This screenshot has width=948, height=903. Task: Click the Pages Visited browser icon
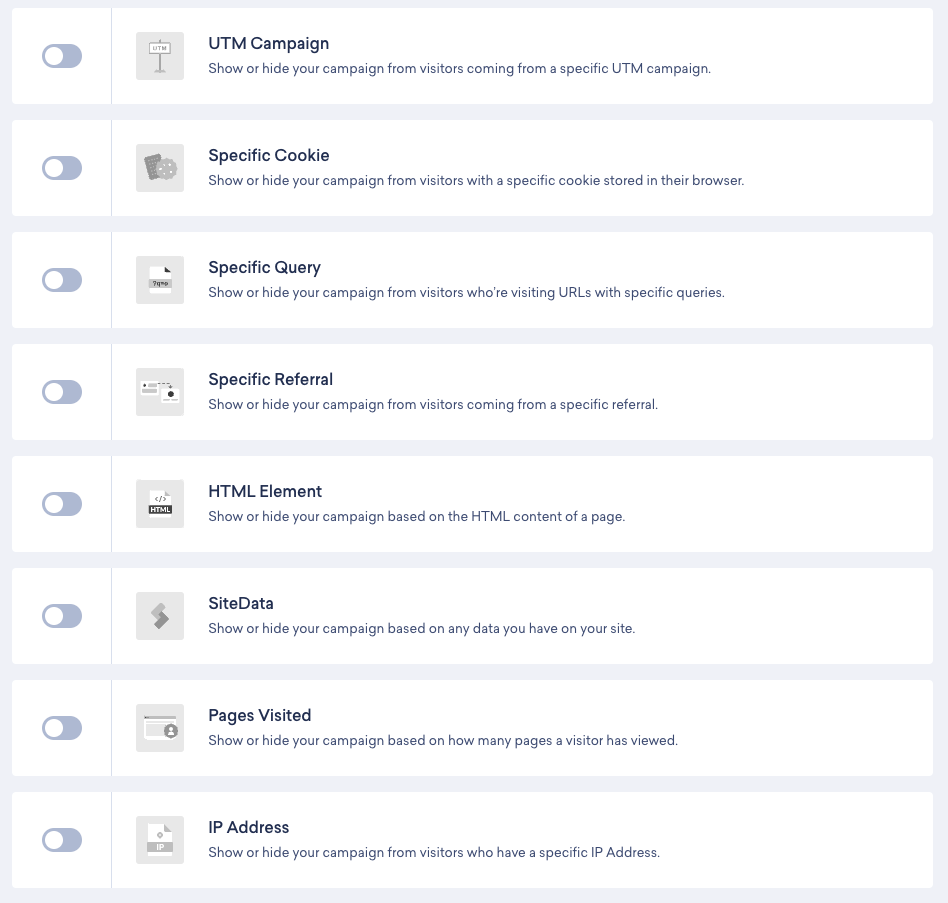(160, 728)
